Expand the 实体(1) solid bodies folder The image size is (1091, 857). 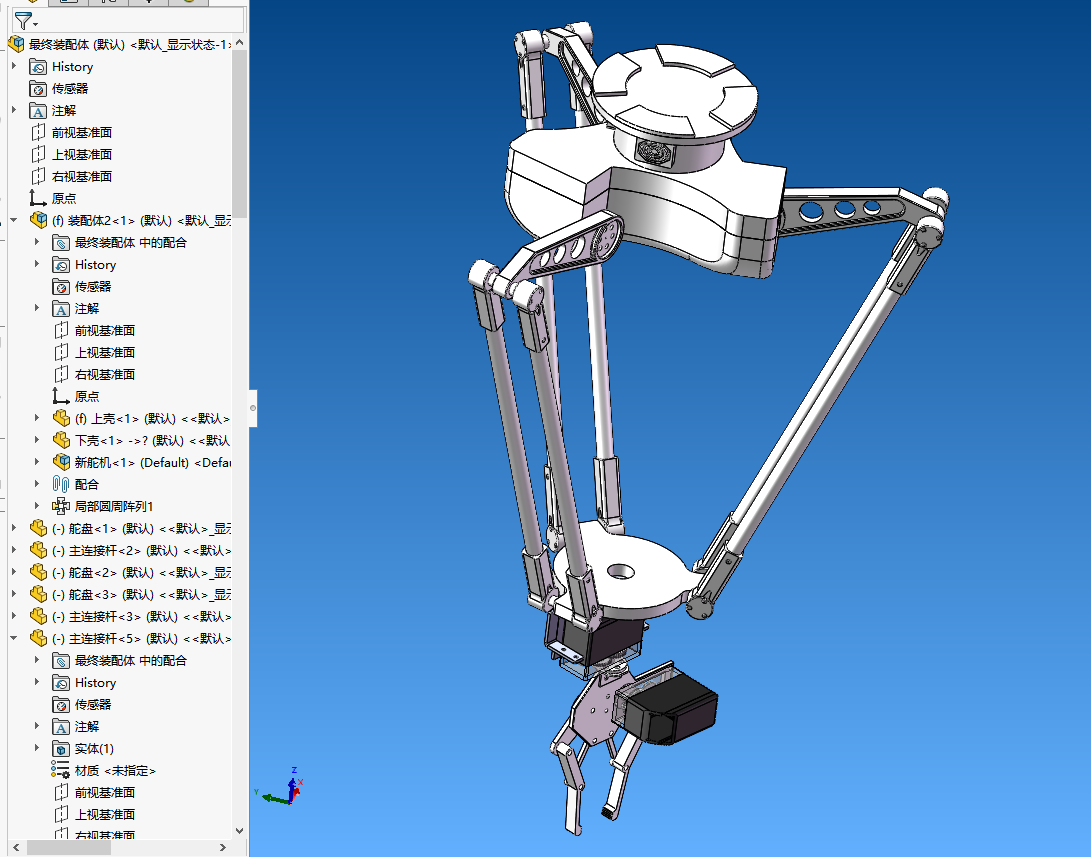[x=38, y=748]
